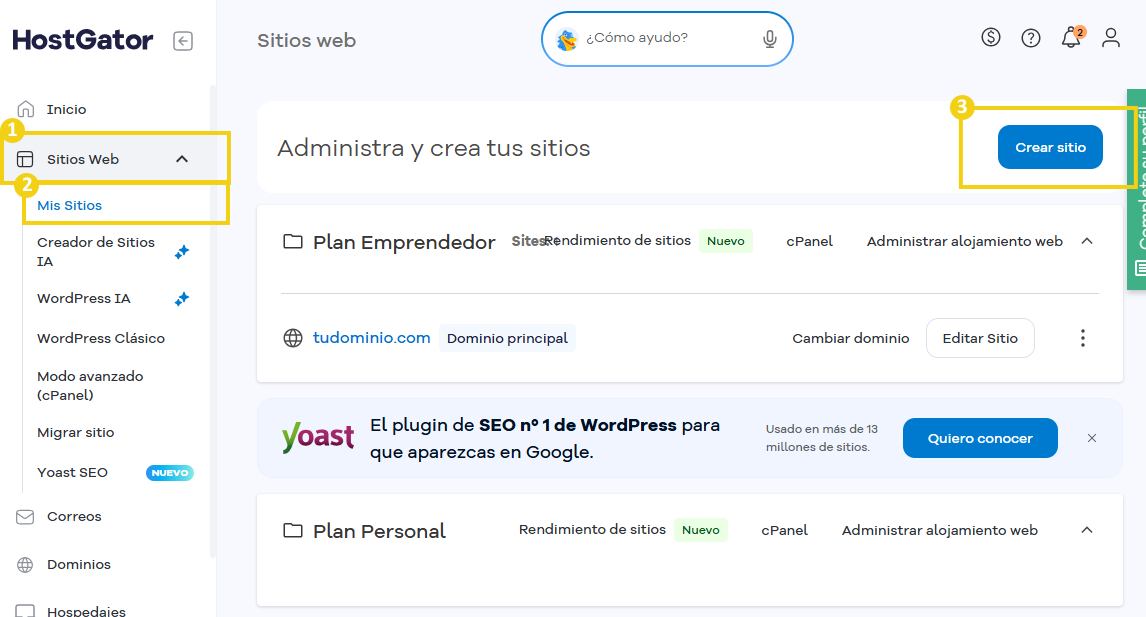Image resolution: width=1146 pixels, height=617 pixels.
Task: Click the Dominios globe icon
Action: pyautogui.click(x=25, y=564)
